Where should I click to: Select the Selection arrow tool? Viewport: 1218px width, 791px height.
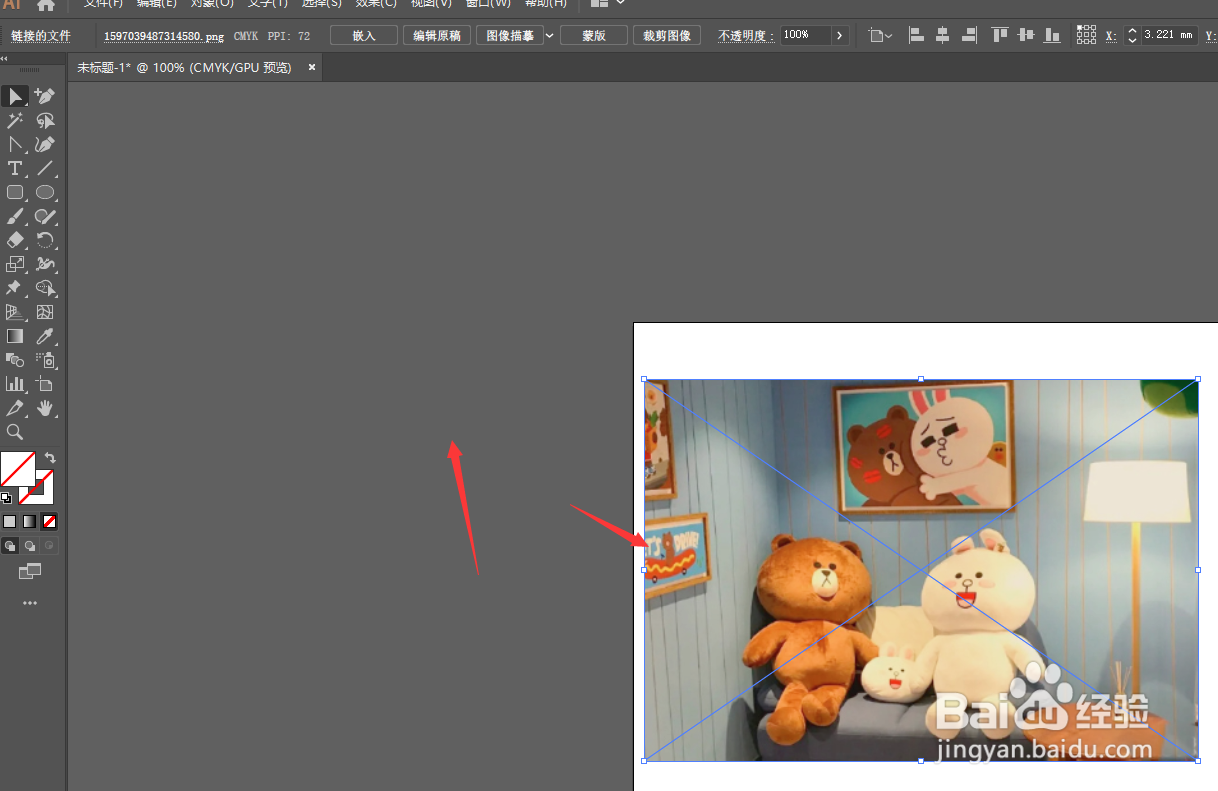pos(15,96)
